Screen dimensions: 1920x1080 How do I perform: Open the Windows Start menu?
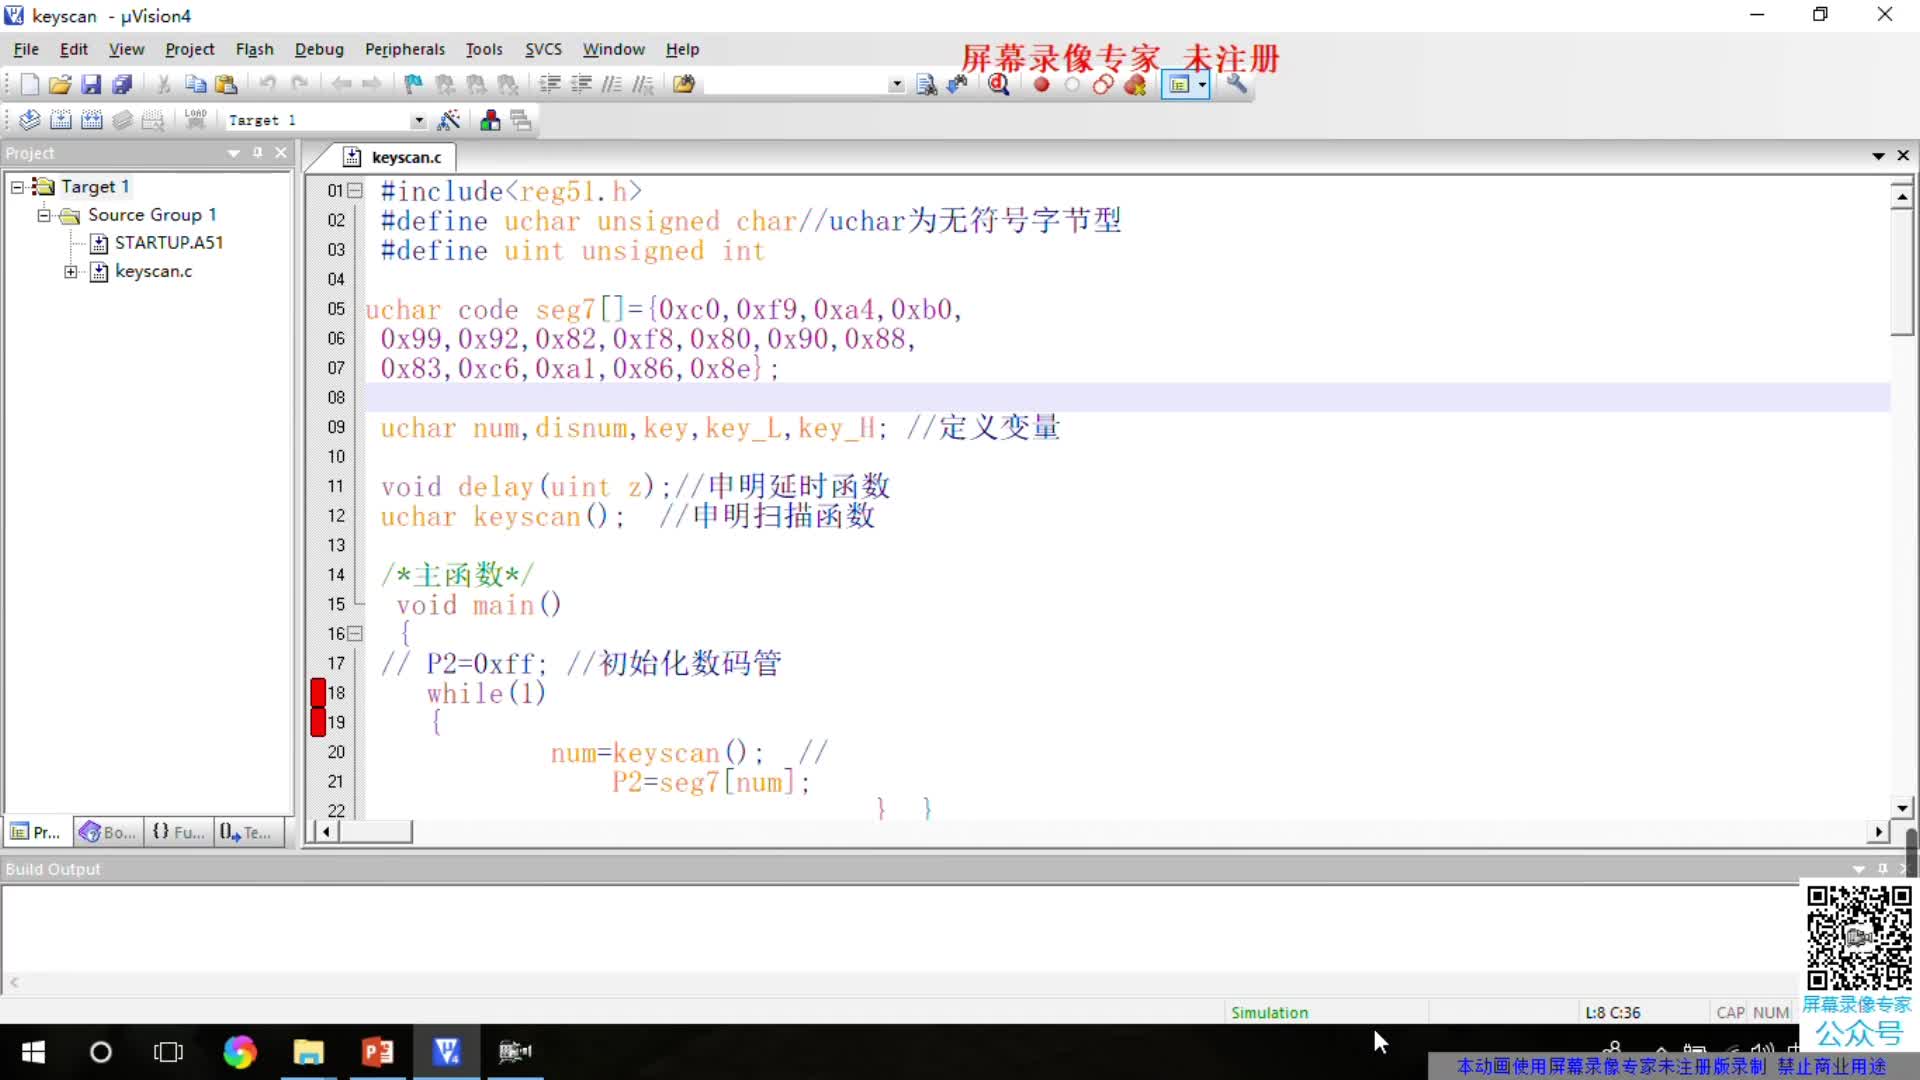pyautogui.click(x=33, y=1052)
